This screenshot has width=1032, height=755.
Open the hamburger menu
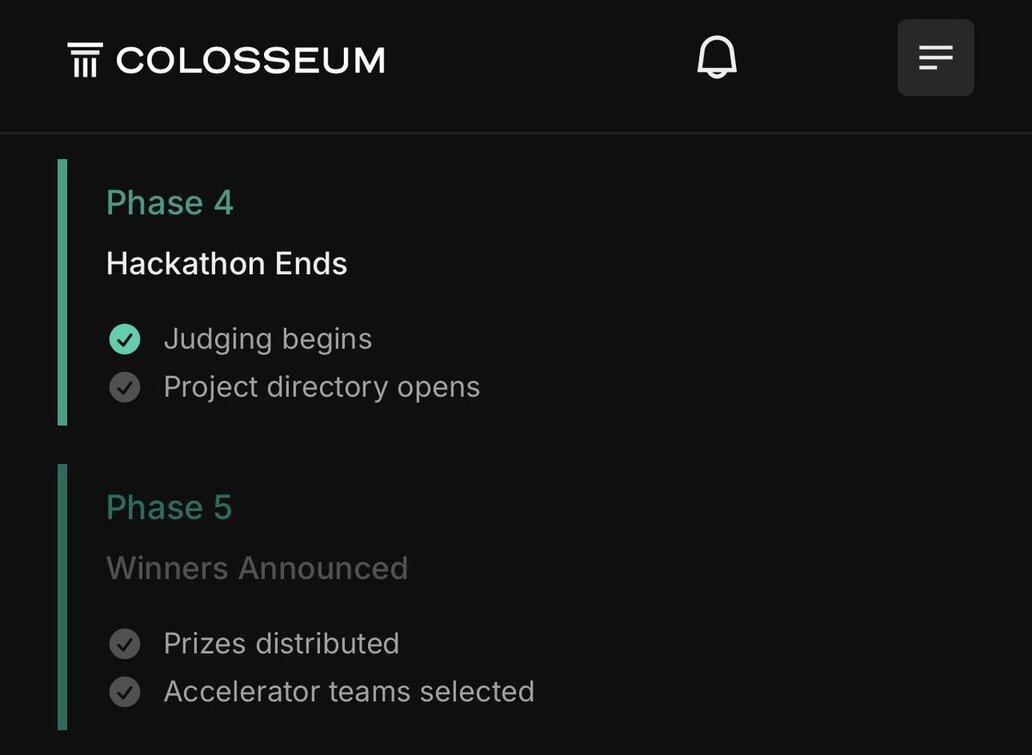pyautogui.click(x=935, y=58)
